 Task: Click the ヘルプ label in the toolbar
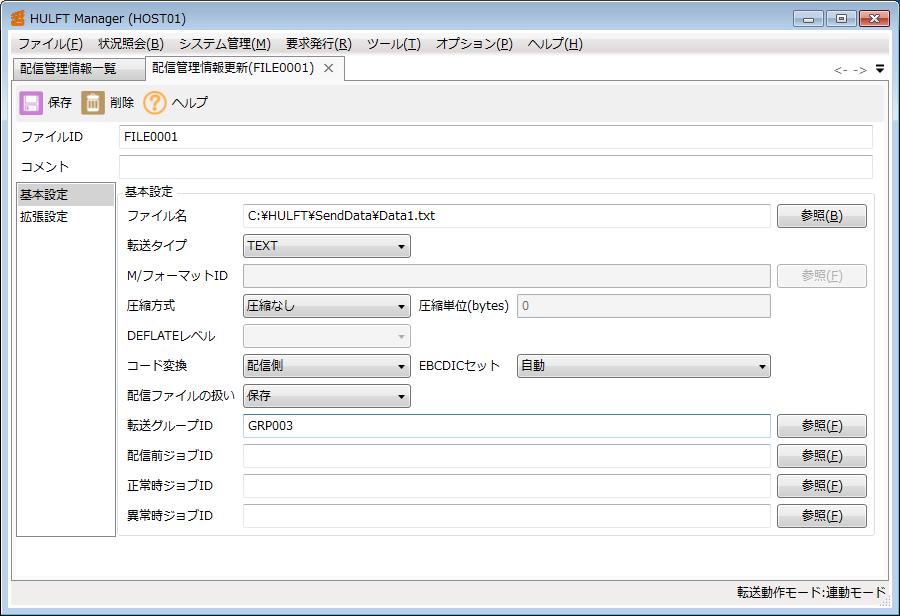pyautogui.click(x=190, y=103)
